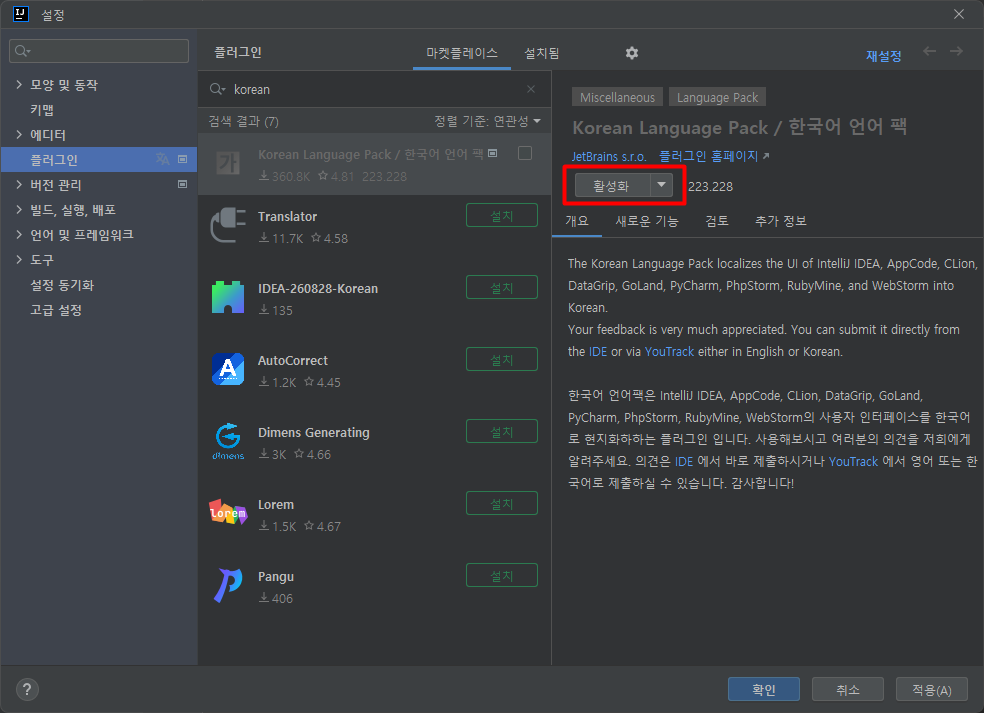
Task: Select the 새로운 기능 tab
Action: click(x=647, y=221)
